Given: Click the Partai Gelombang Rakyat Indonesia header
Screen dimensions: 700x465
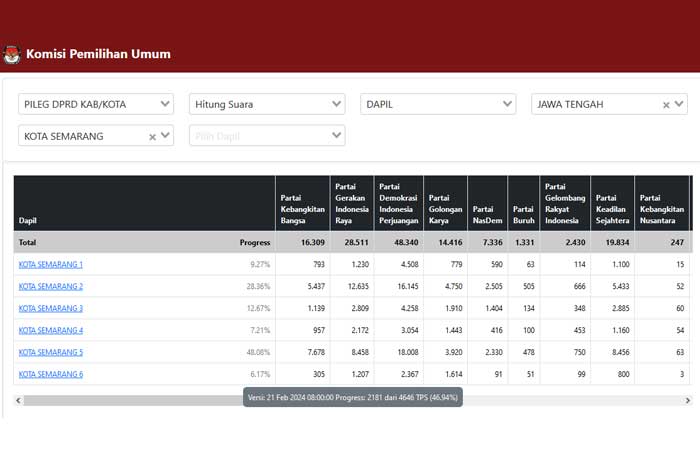Looking at the screenshot, I should click(x=565, y=203).
